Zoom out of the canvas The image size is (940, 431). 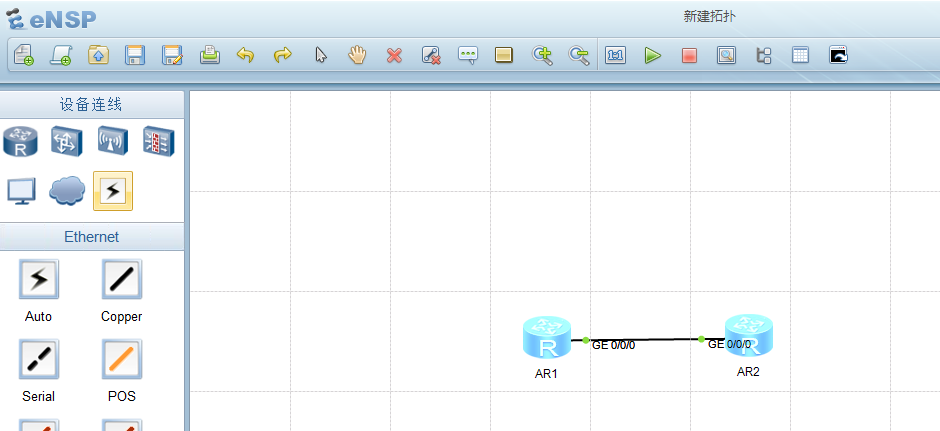tap(579, 55)
